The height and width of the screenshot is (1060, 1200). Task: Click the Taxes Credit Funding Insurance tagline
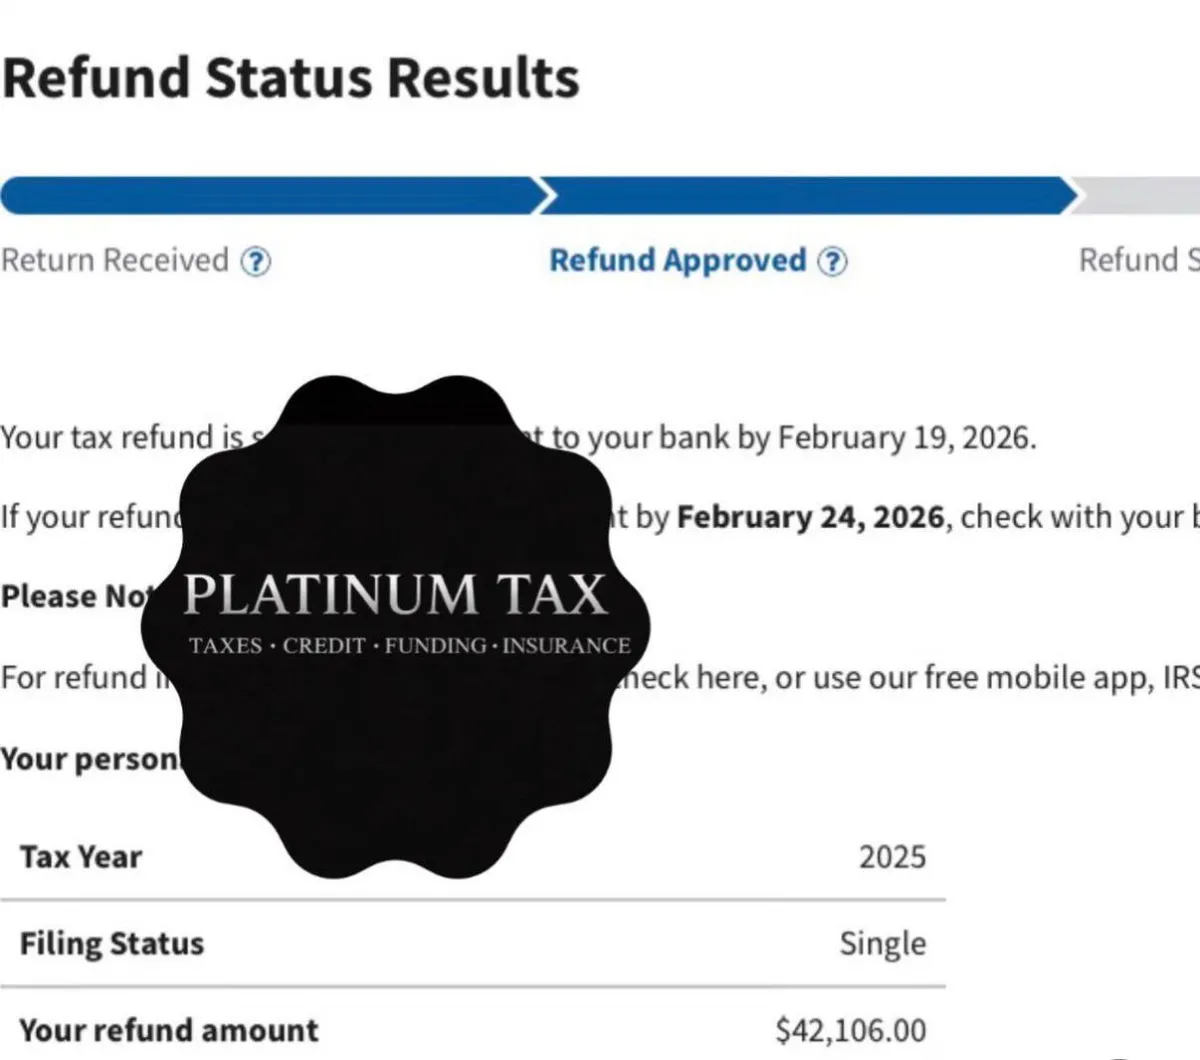tap(410, 646)
